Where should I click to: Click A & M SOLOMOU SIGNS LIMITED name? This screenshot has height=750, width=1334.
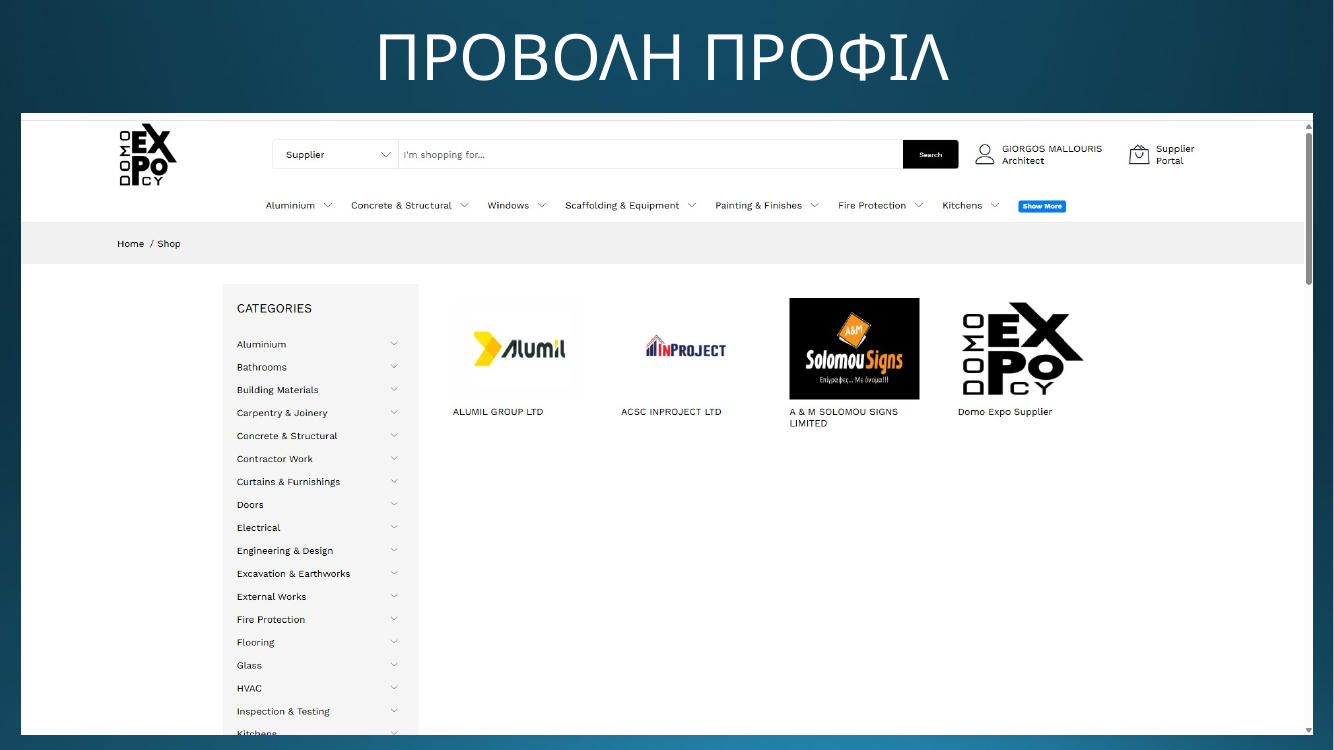843,418
